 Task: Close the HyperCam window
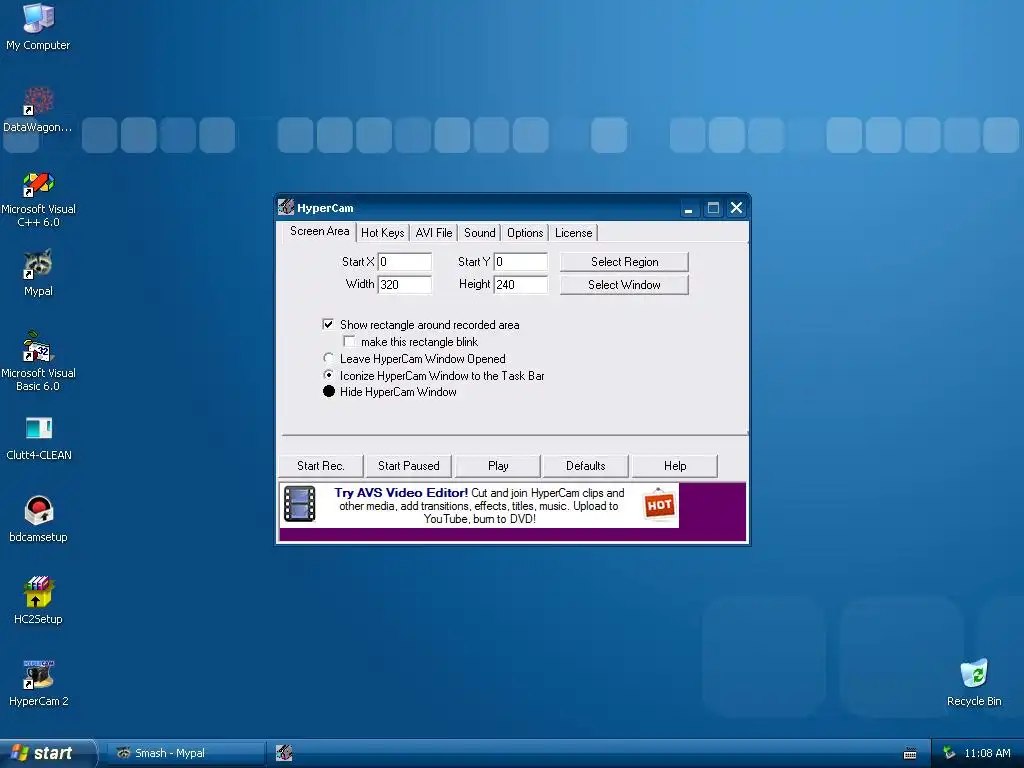(x=737, y=208)
